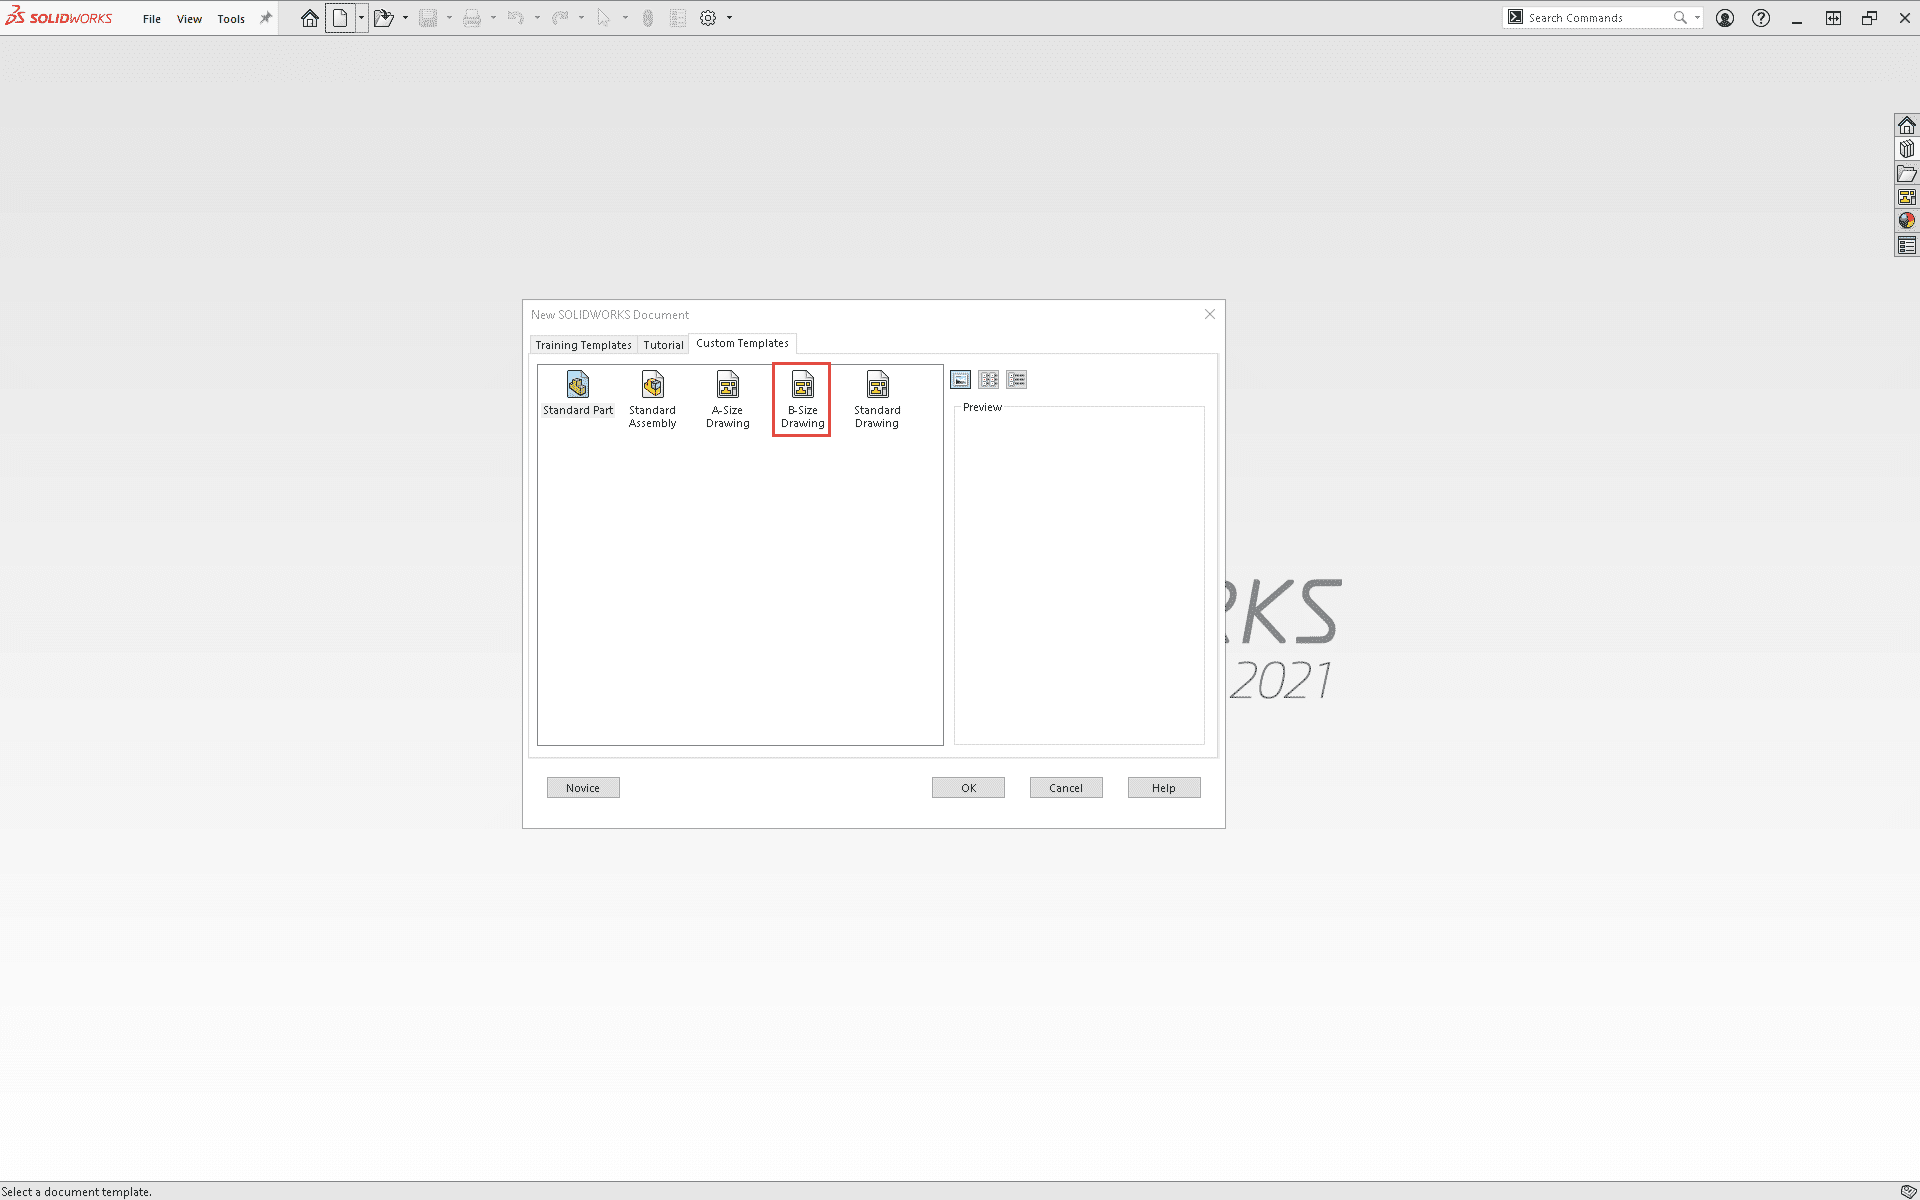The width and height of the screenshot is (1920, 1200).
Task: Switch to Custom Templates tab
Action: pyautogui.click(x=741, y=343)
